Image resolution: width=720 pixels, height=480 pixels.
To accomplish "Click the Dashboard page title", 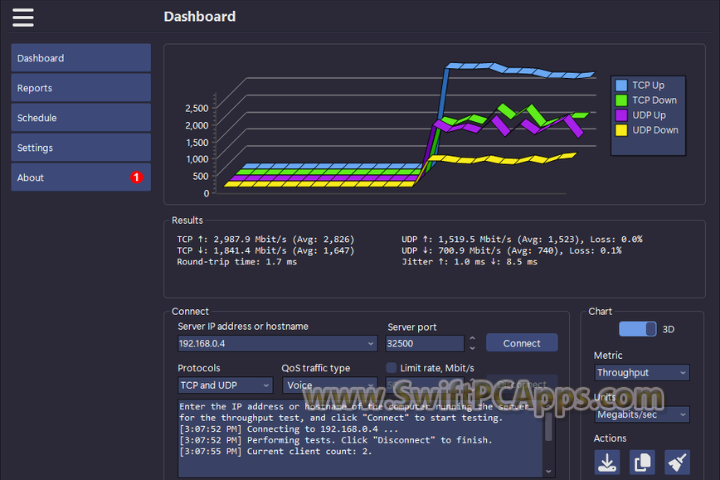I will coord(200,17).
